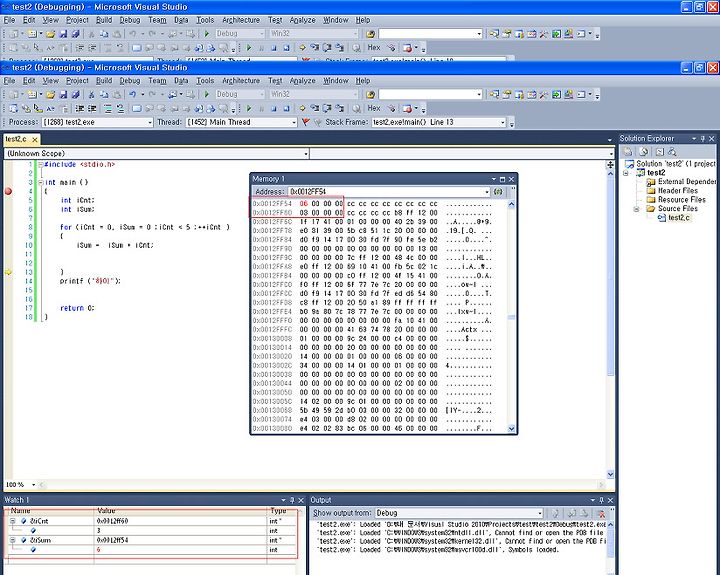Open Show output from dropdown
720x575 pixels.
(x=540, y=513)
